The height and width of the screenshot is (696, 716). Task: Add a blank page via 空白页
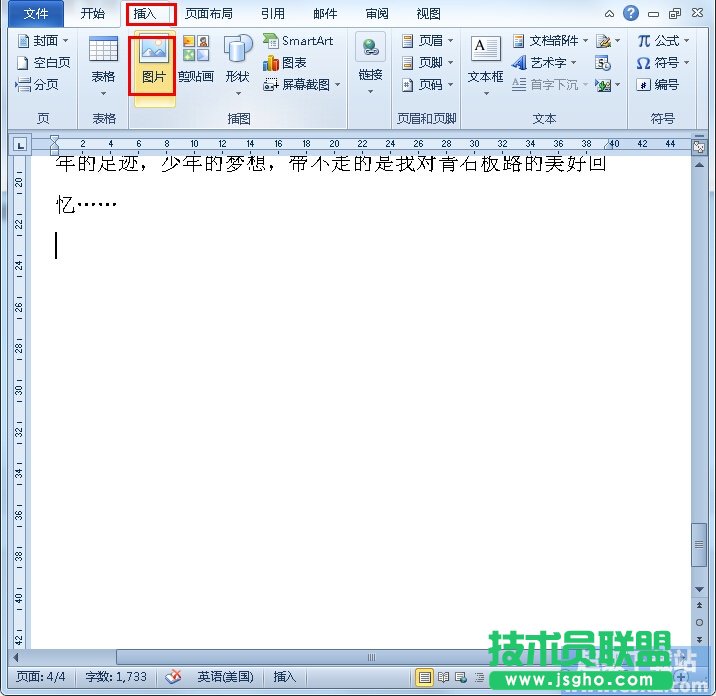coord(23,63)
